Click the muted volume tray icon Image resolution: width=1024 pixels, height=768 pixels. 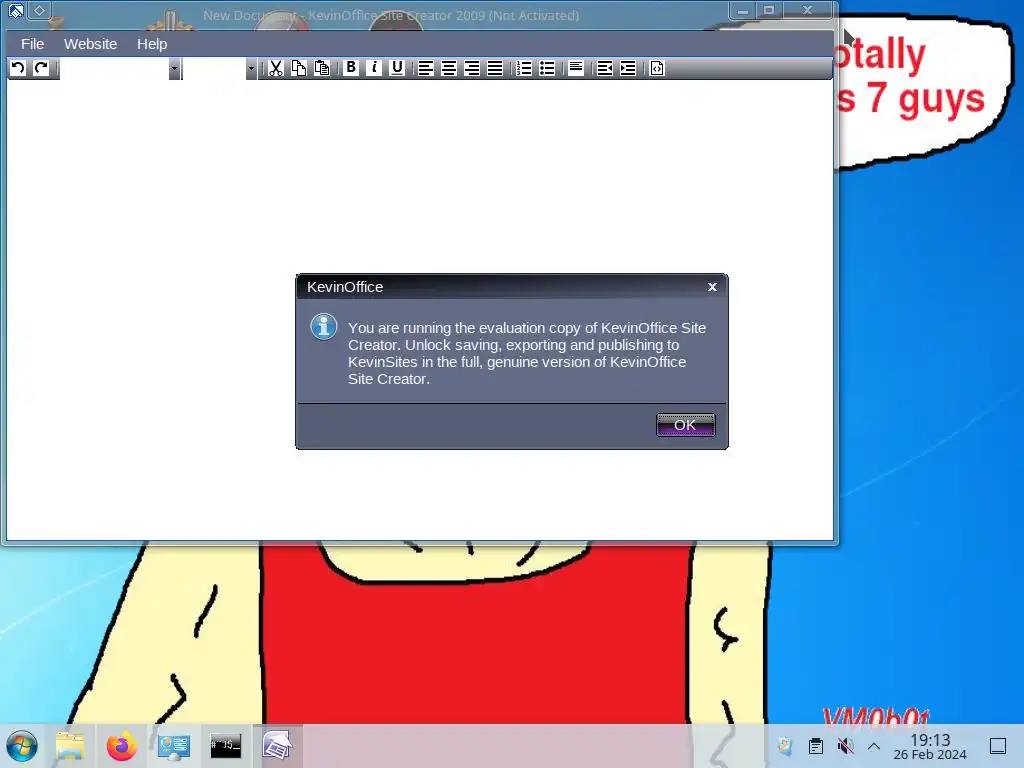[x=845, y=746]
